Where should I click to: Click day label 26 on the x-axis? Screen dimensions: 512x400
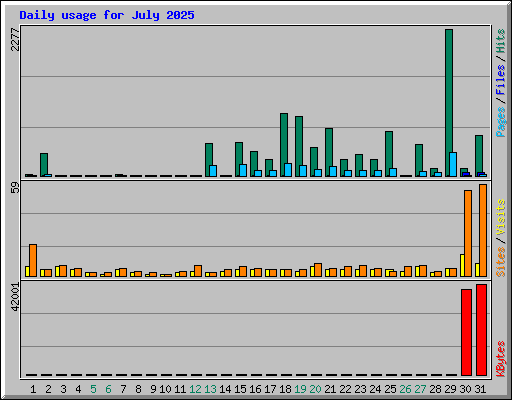[405, 389]
